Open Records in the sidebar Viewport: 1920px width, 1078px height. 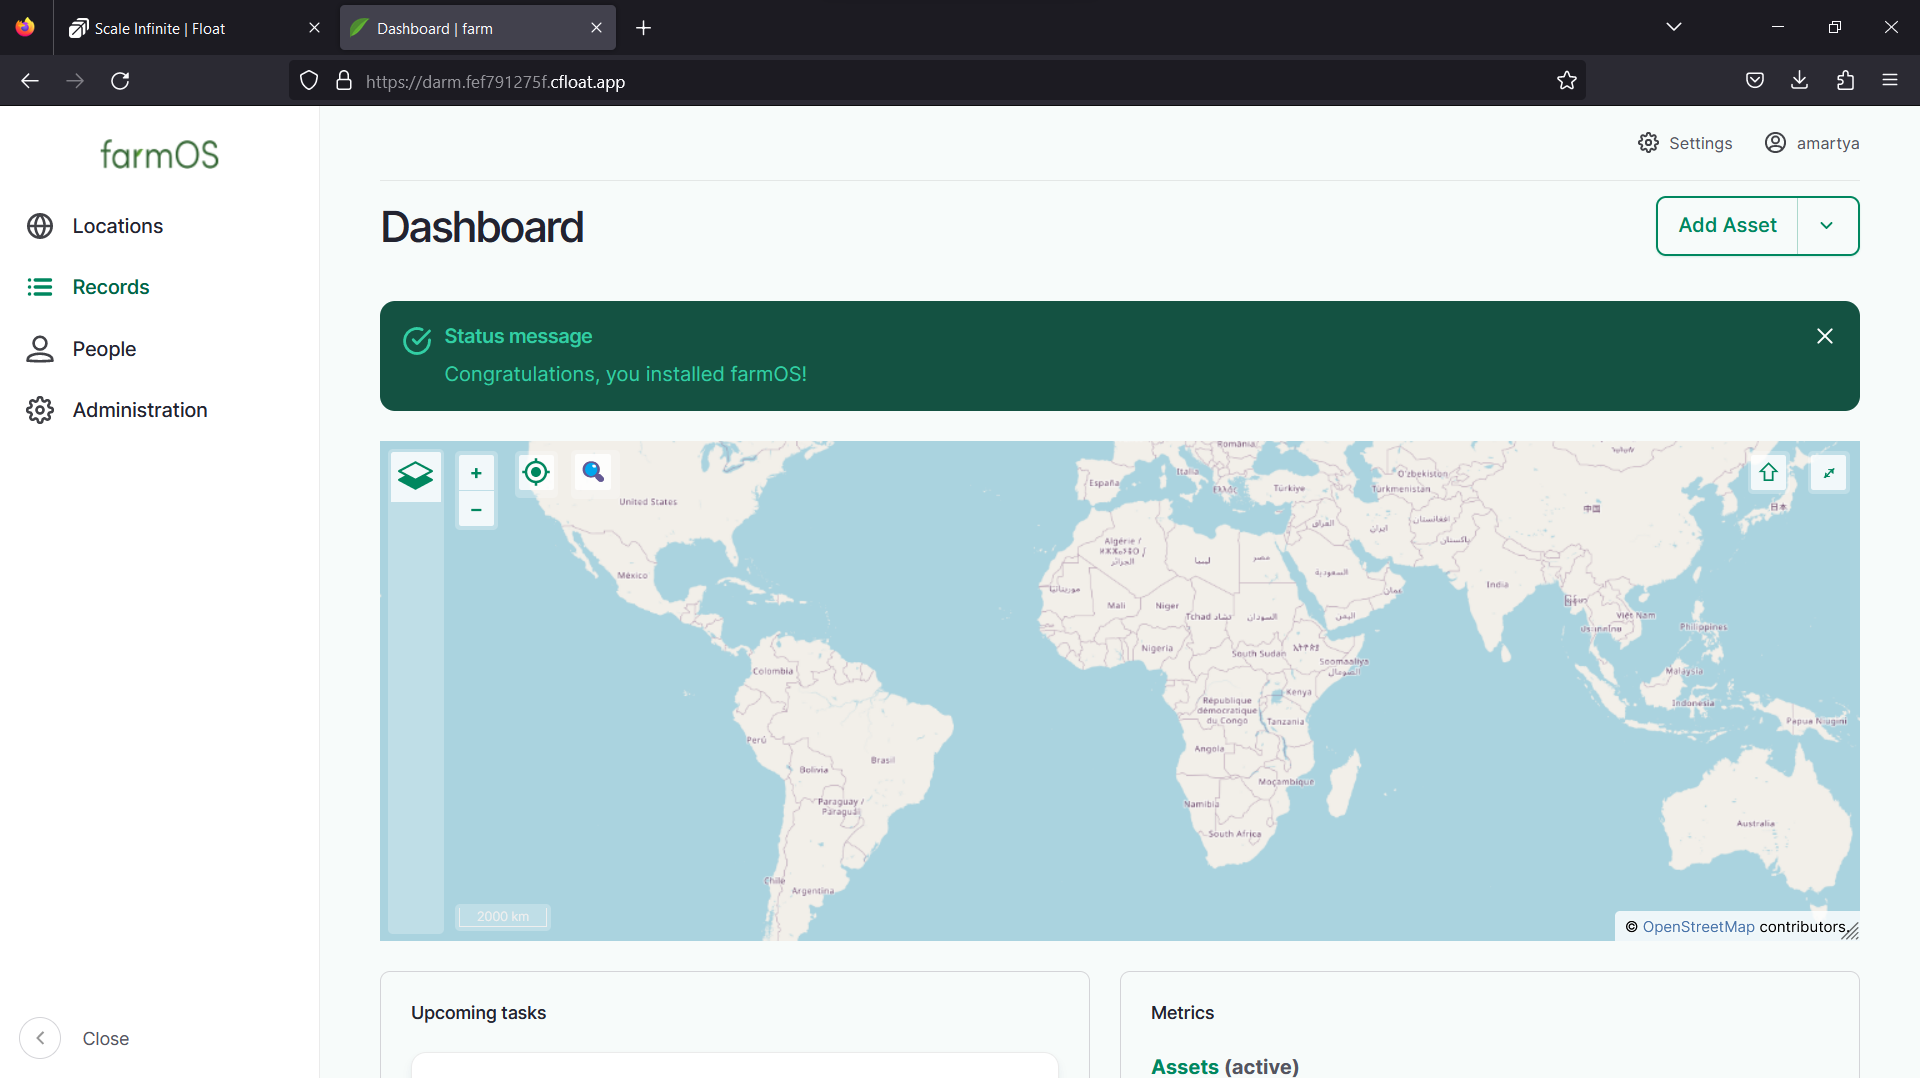pos(111,287)
